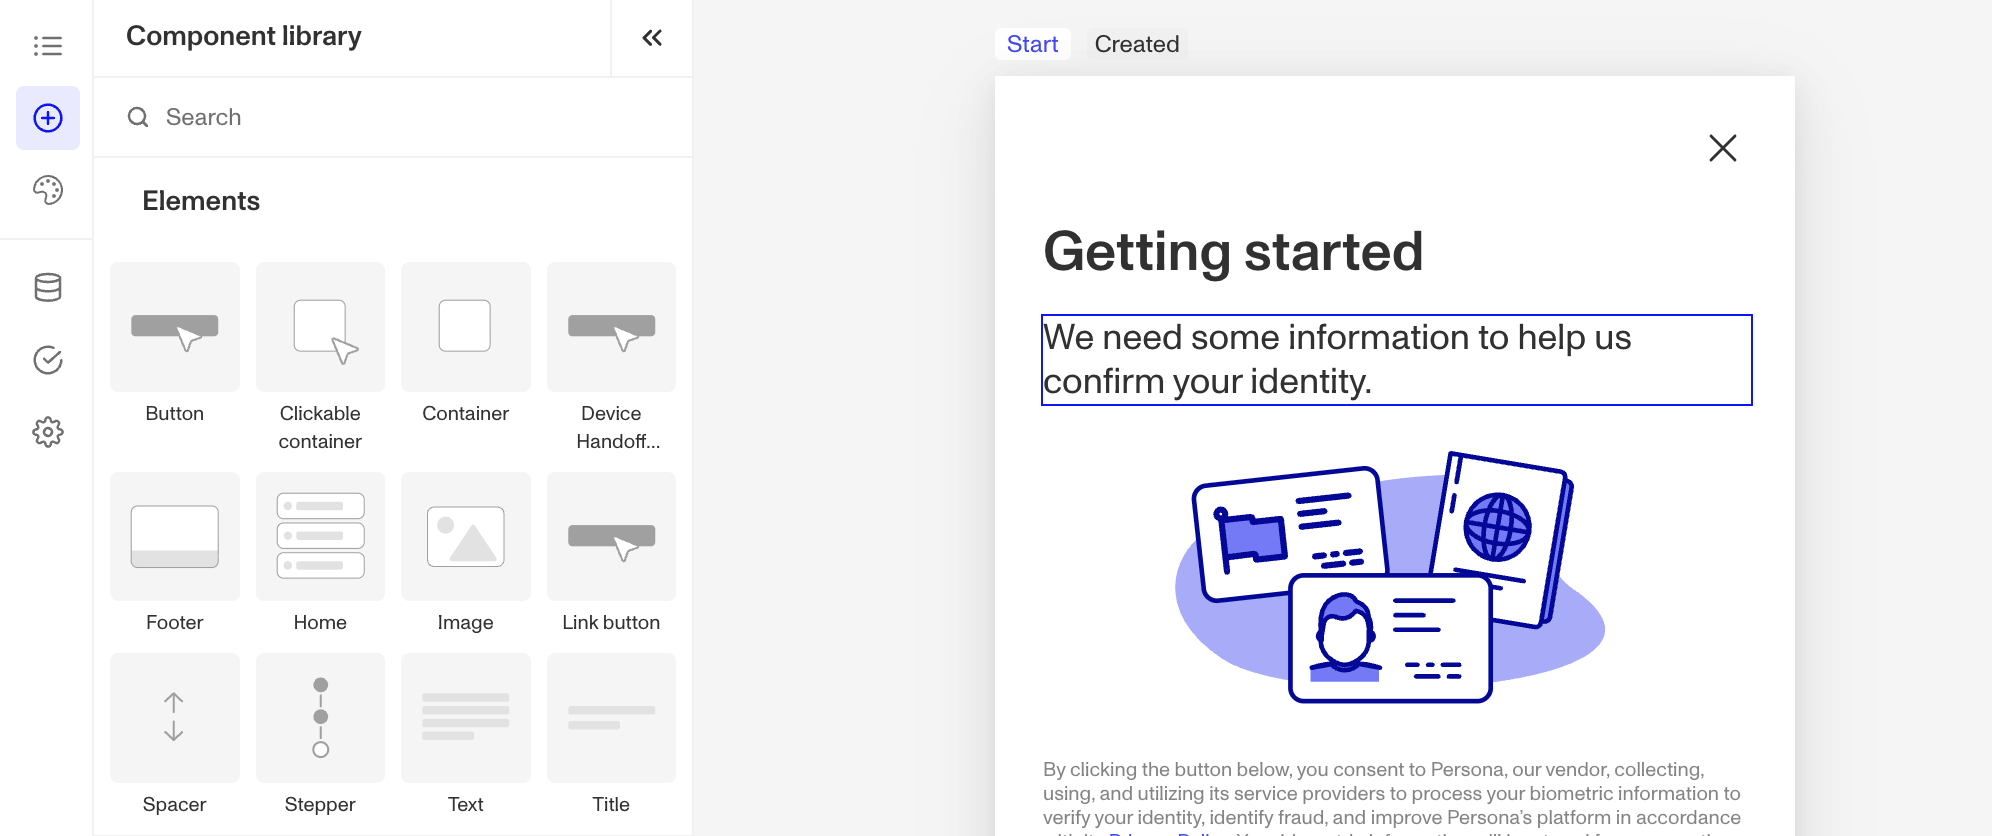Select the 'Getting started' title
This screenshot has width=1992, height=836.
pos(1233,251)
